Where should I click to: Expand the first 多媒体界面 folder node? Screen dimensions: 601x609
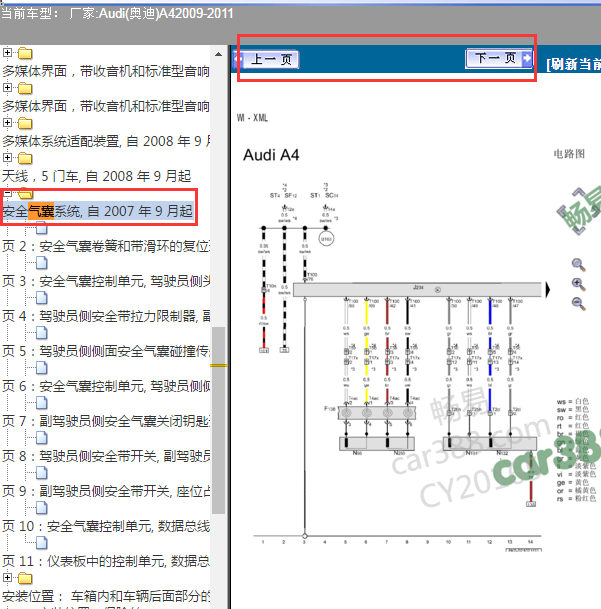click(x=7, y=52)
